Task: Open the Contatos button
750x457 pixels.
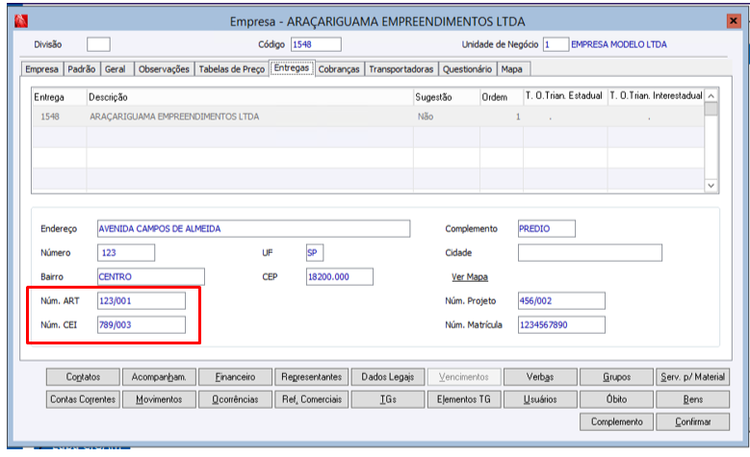Action: coord(83,377)
